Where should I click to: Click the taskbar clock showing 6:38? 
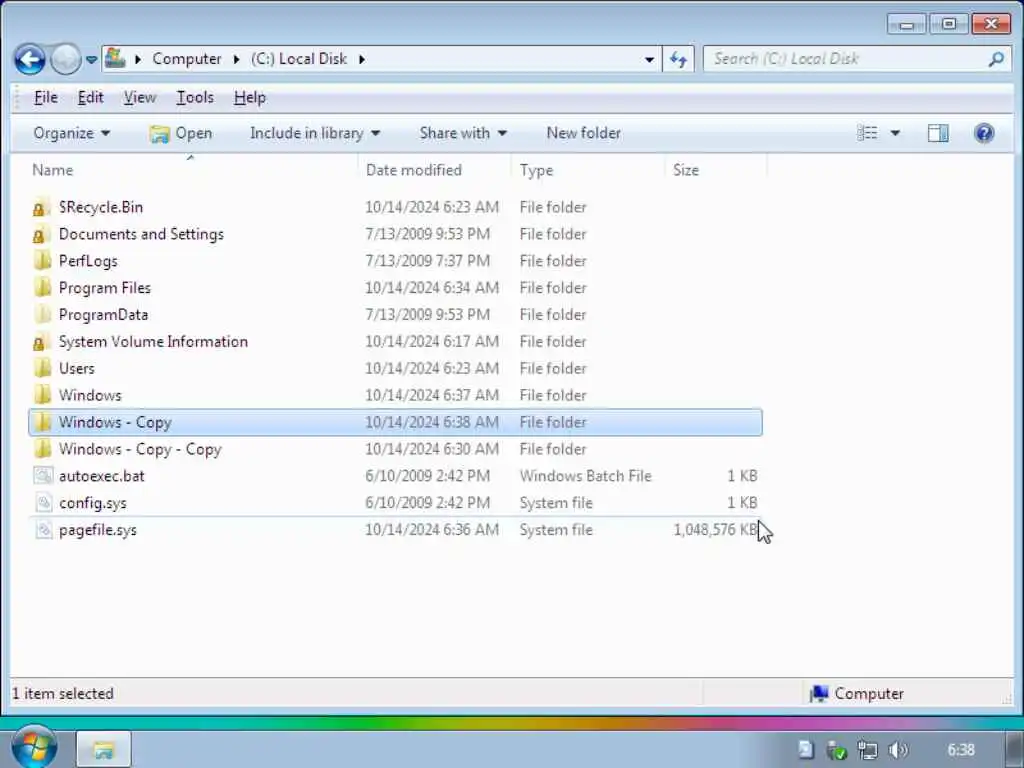pyautogui.click(x=961, y=750)
